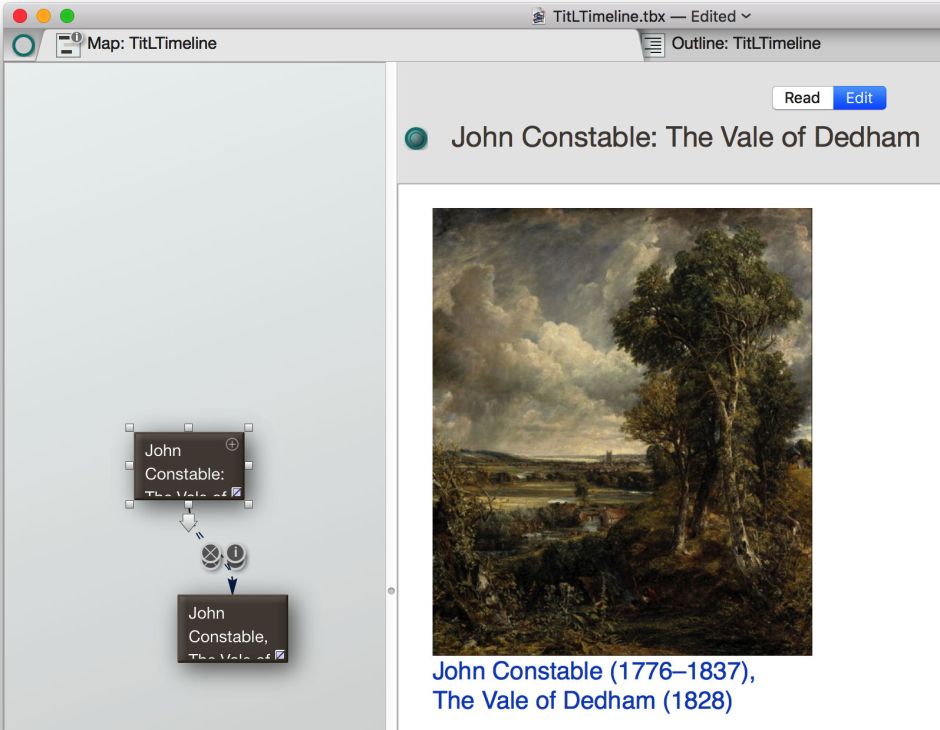
Task: Select the Outline: TitLTimeline tab
Action: coord(746,44)
